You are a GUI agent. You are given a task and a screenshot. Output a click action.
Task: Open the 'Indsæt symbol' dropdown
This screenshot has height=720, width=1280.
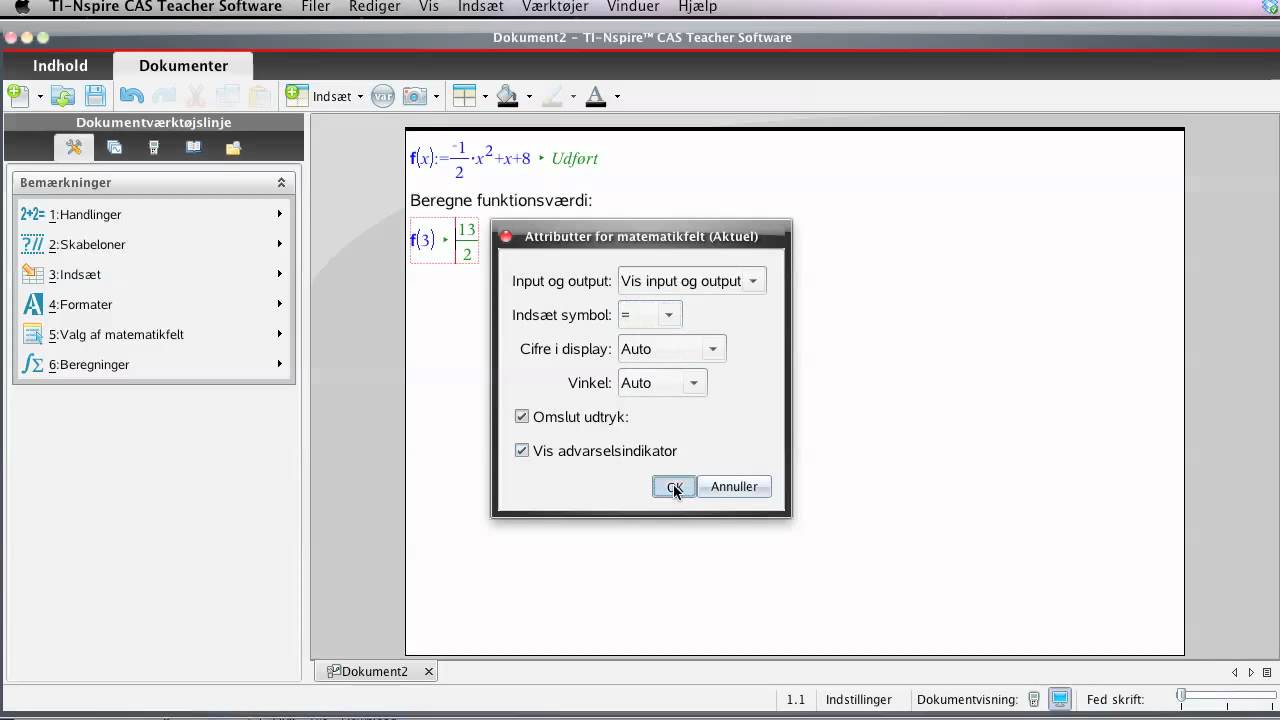point(650,315)
